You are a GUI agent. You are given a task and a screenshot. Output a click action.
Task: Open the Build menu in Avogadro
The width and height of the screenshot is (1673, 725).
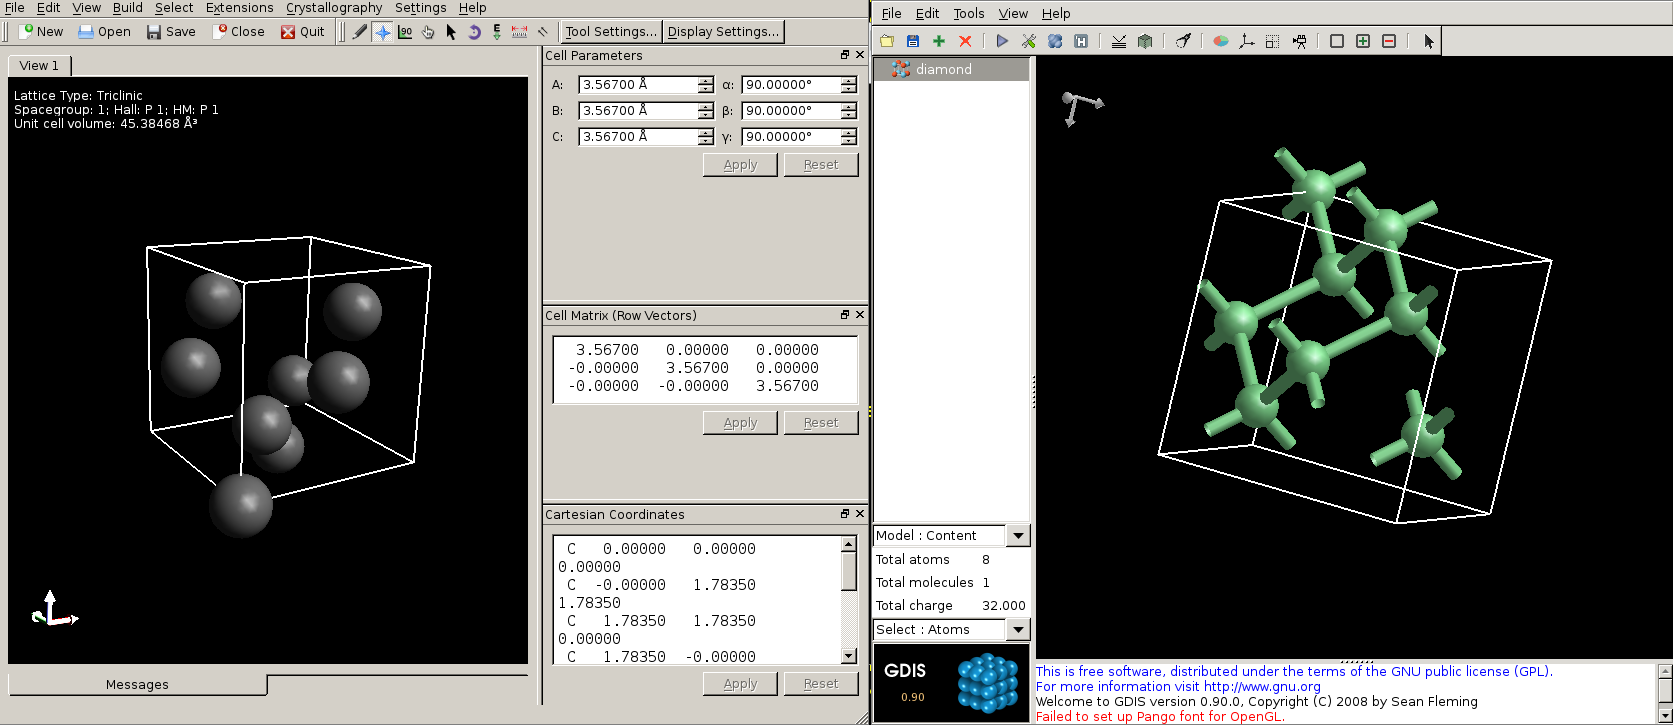click(x=128, y=8)
